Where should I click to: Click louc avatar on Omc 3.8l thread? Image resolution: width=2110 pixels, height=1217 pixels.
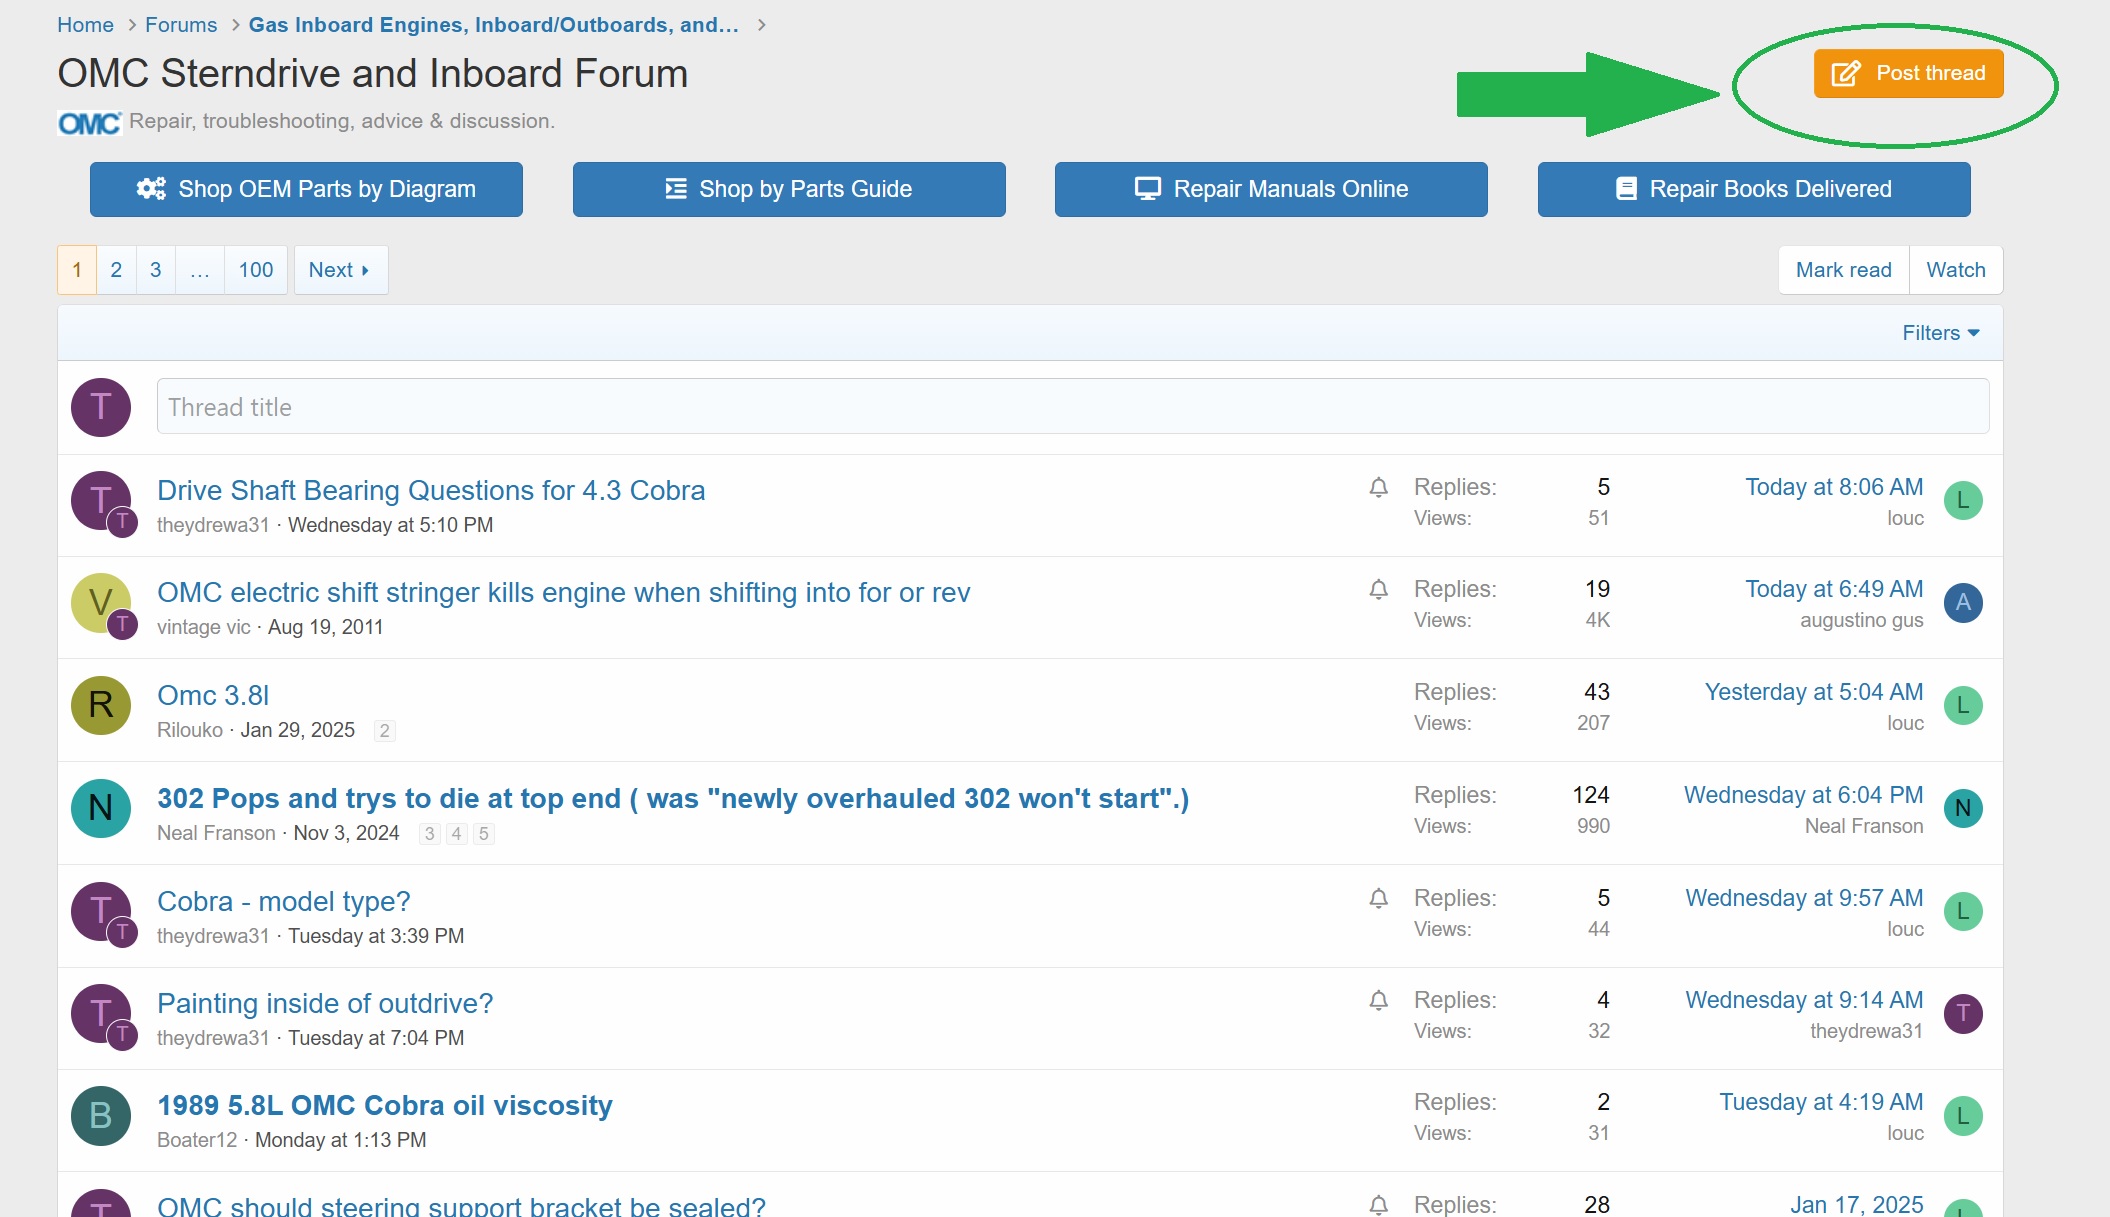[1963, 706]
